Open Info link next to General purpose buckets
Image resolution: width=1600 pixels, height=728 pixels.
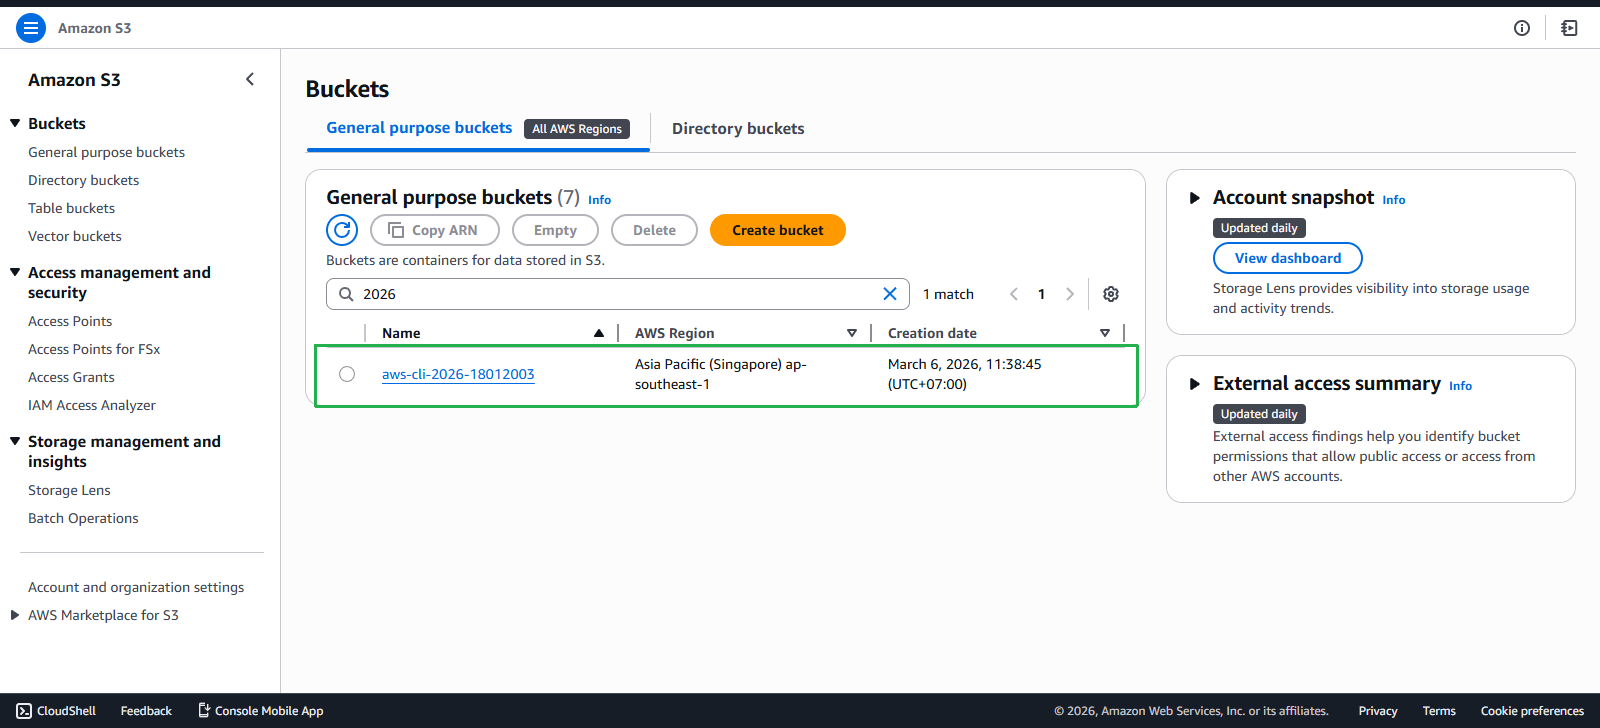point(599,200)
